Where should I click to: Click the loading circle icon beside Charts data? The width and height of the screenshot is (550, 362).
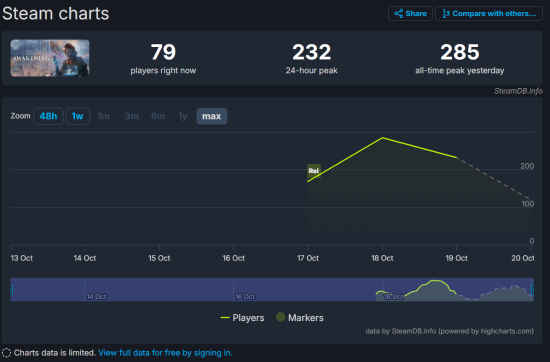click(6, 353)
